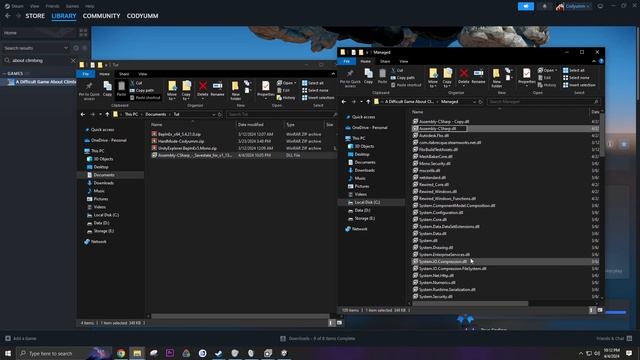Image resolution: width=640 pixels, height=360 pixels.
Task: Go up one folder in Tut window
Action: [107, 114]
